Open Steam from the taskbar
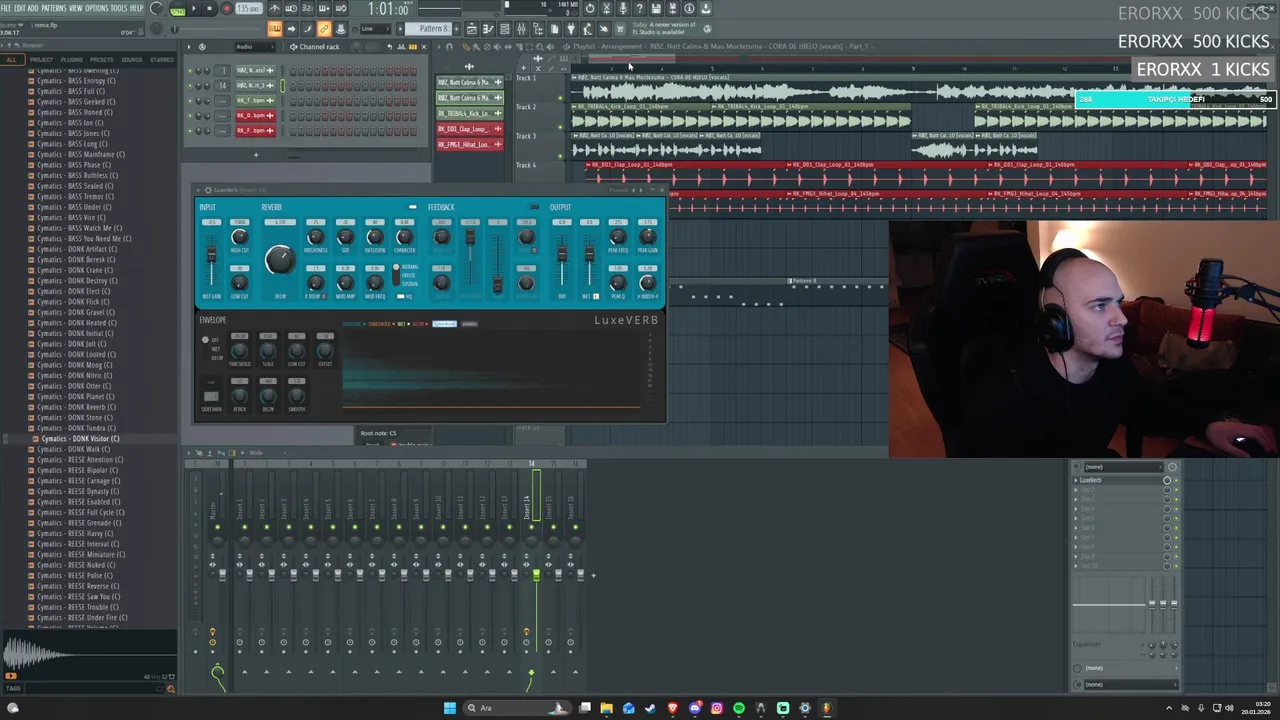Image resolution: width=1280 pixels, height=720 pixels. click(651, 708)
